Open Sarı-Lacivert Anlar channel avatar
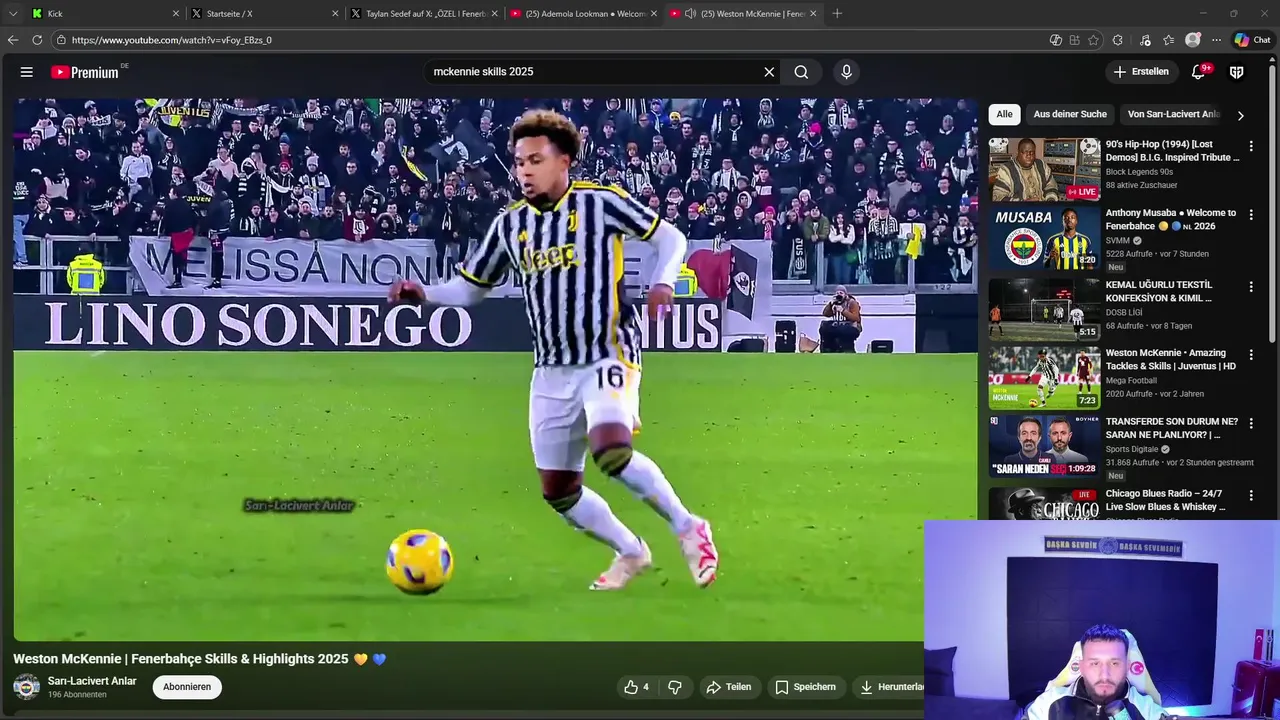The width and height of the screenshot is (1280, 720). pyautogui.click(x=27, y=687)
